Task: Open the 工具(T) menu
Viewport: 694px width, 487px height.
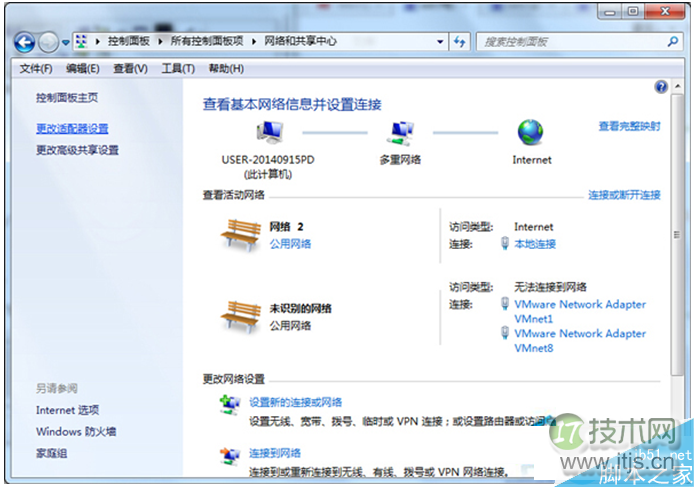Action: (x=178, y=69)
